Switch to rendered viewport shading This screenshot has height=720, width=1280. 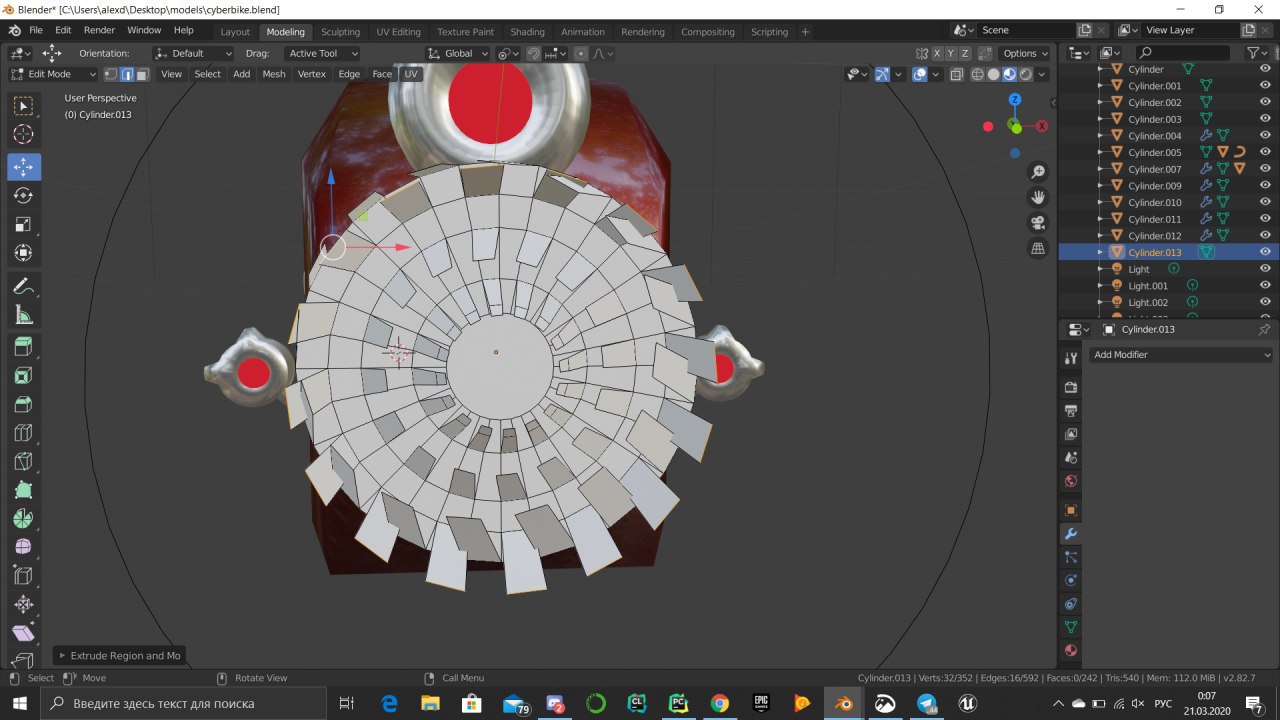click(1025, 74)
